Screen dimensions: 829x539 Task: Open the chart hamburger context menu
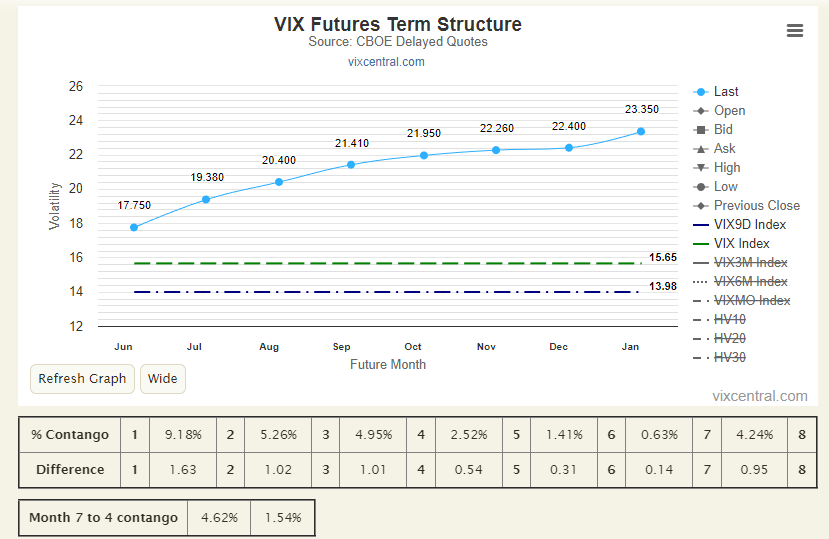(795, 31)
